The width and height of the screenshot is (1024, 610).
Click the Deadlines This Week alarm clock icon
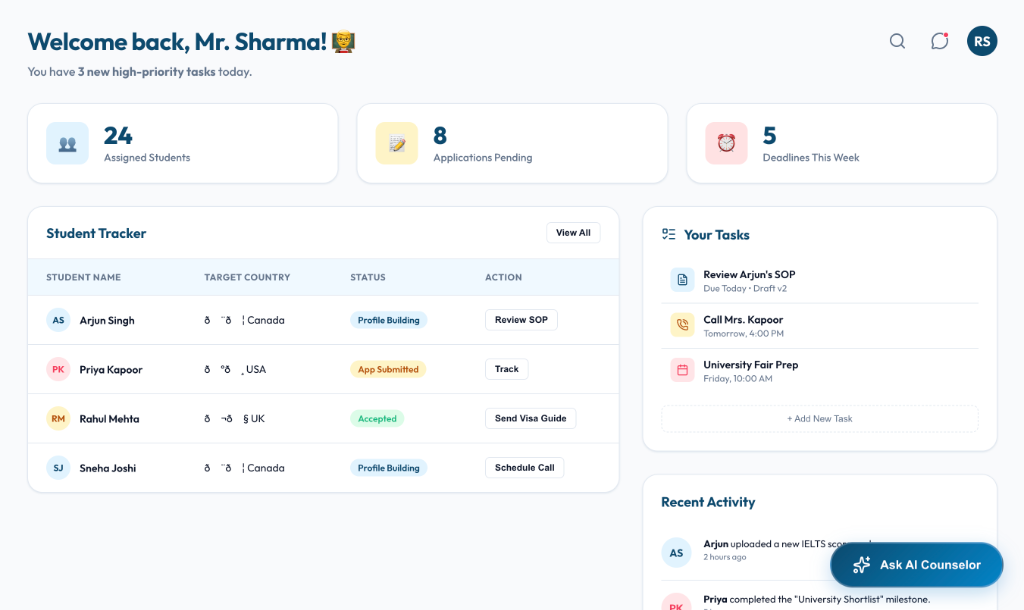pos(726,143)
